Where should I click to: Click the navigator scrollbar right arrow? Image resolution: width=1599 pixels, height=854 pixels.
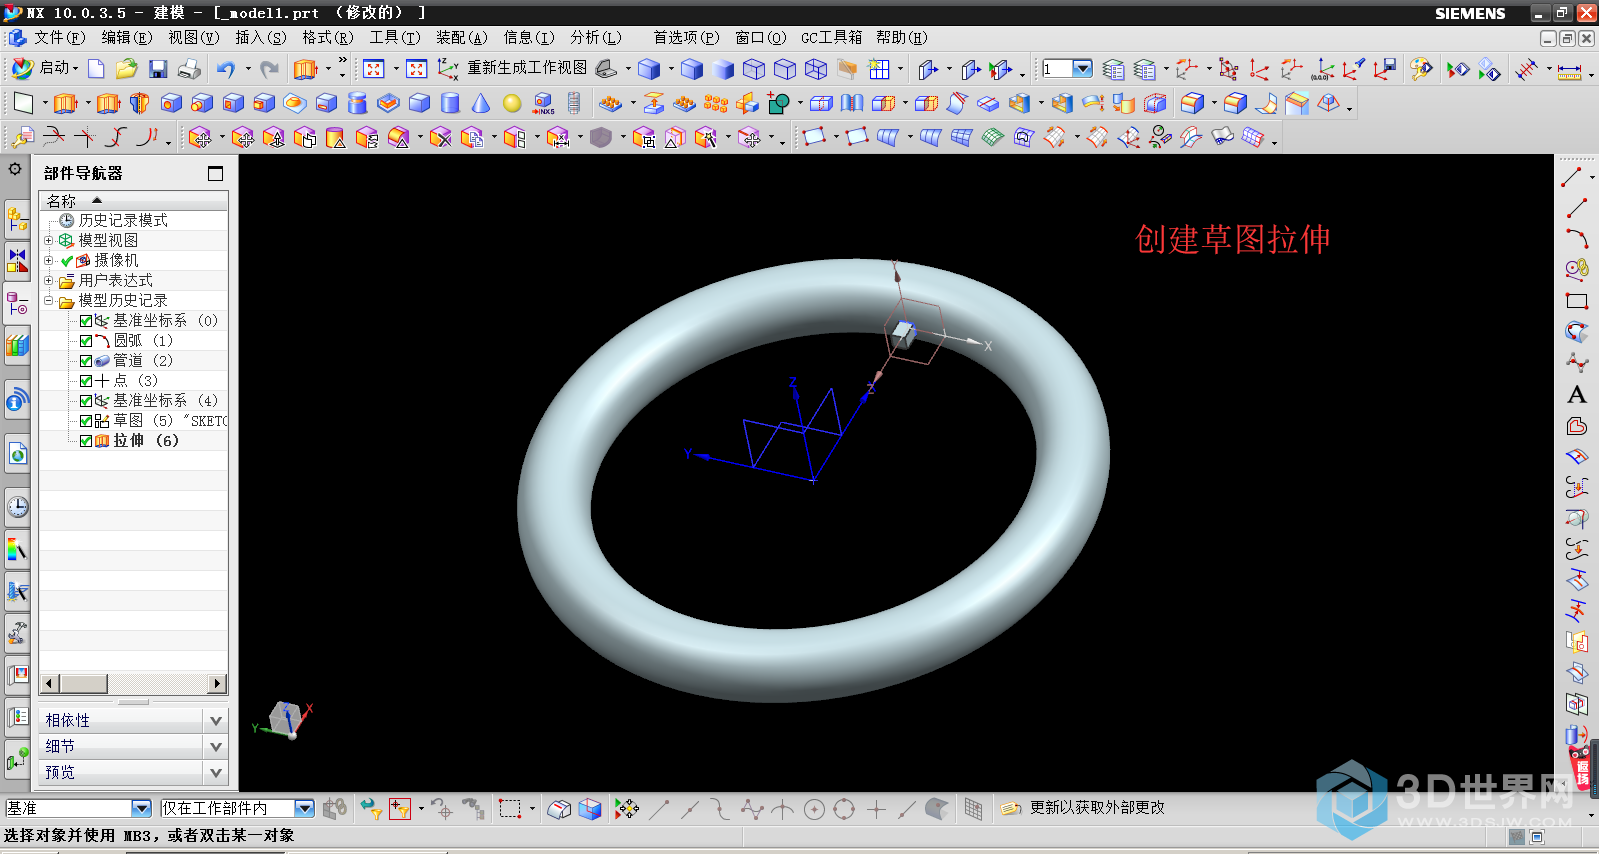218,684
